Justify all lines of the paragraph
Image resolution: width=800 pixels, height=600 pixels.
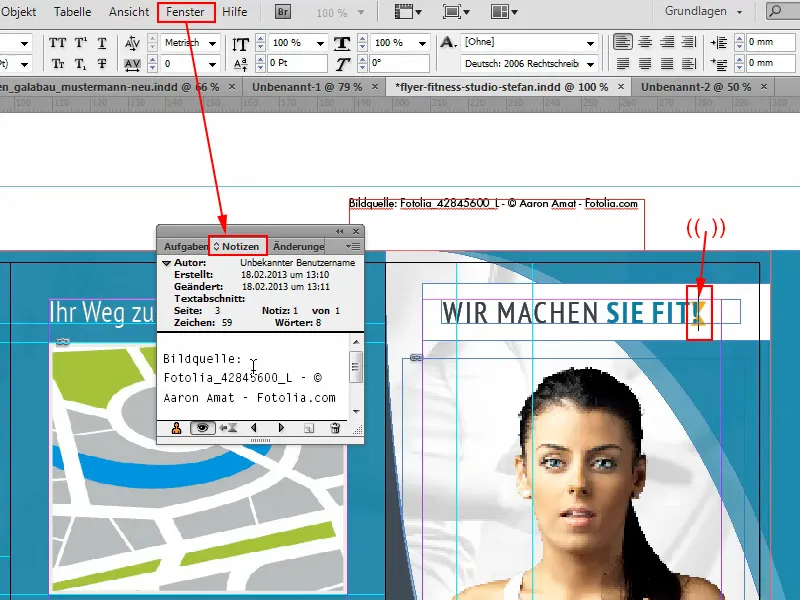point(667,63)
